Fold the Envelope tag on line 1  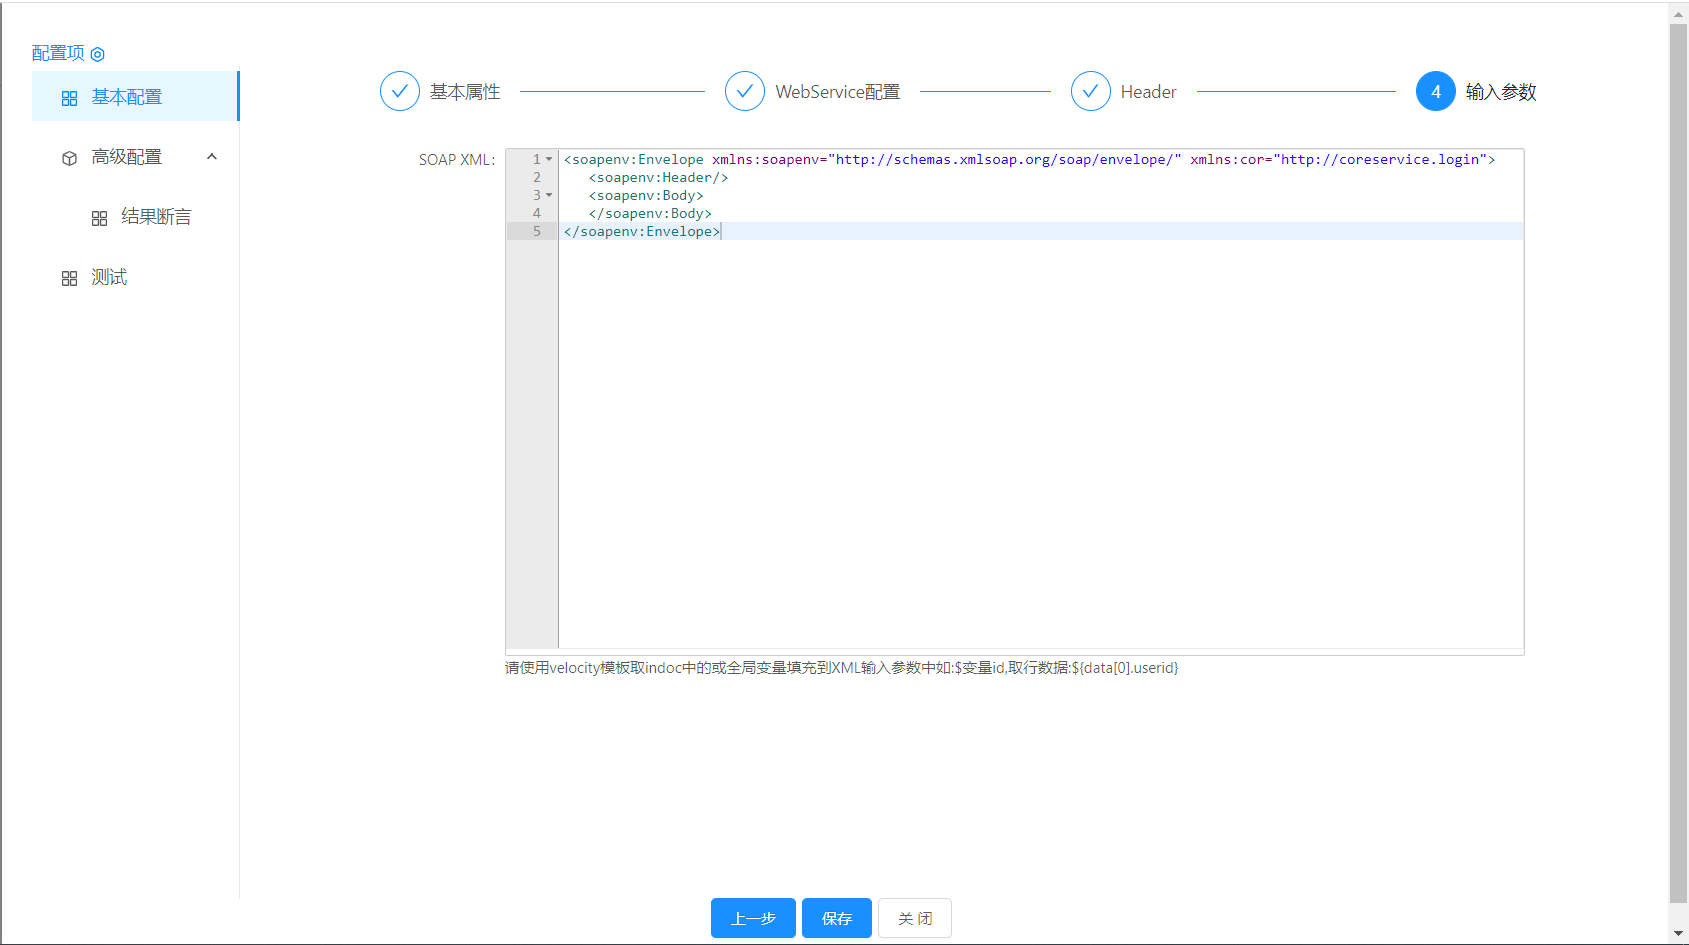click(x=549, y=159)
